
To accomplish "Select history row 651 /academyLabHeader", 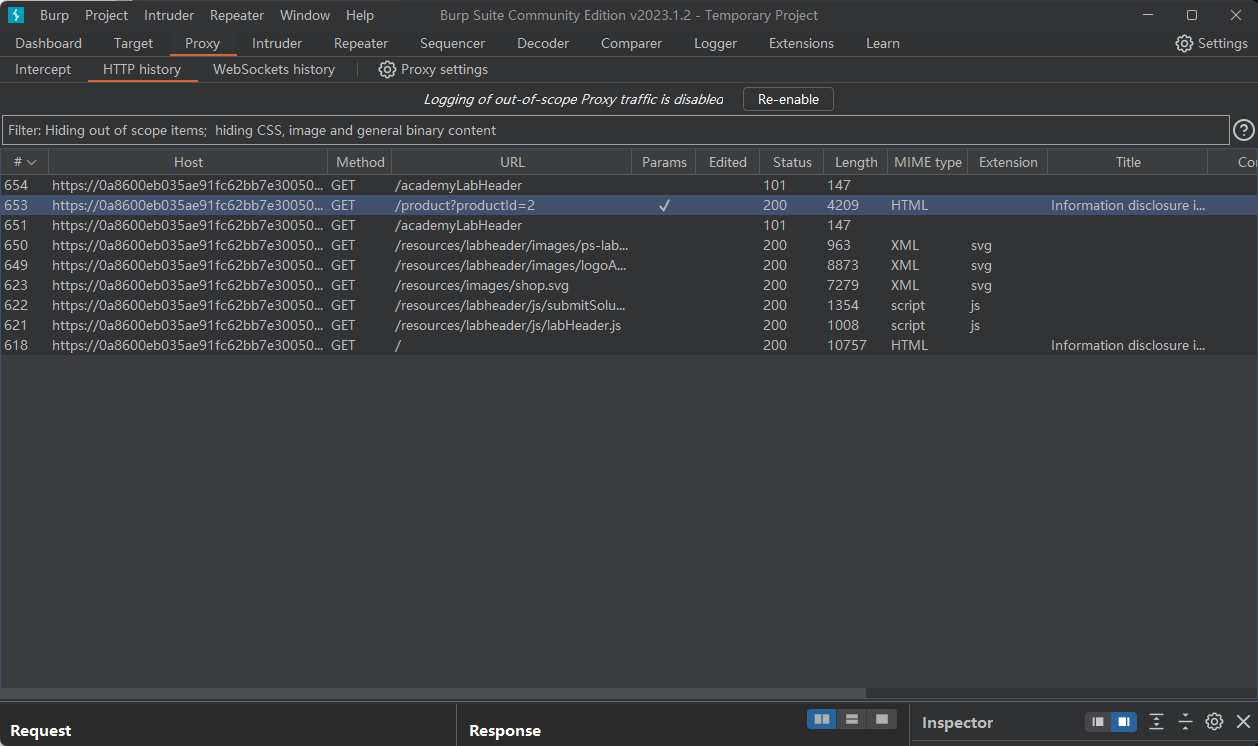I will [x=629, y=225].
